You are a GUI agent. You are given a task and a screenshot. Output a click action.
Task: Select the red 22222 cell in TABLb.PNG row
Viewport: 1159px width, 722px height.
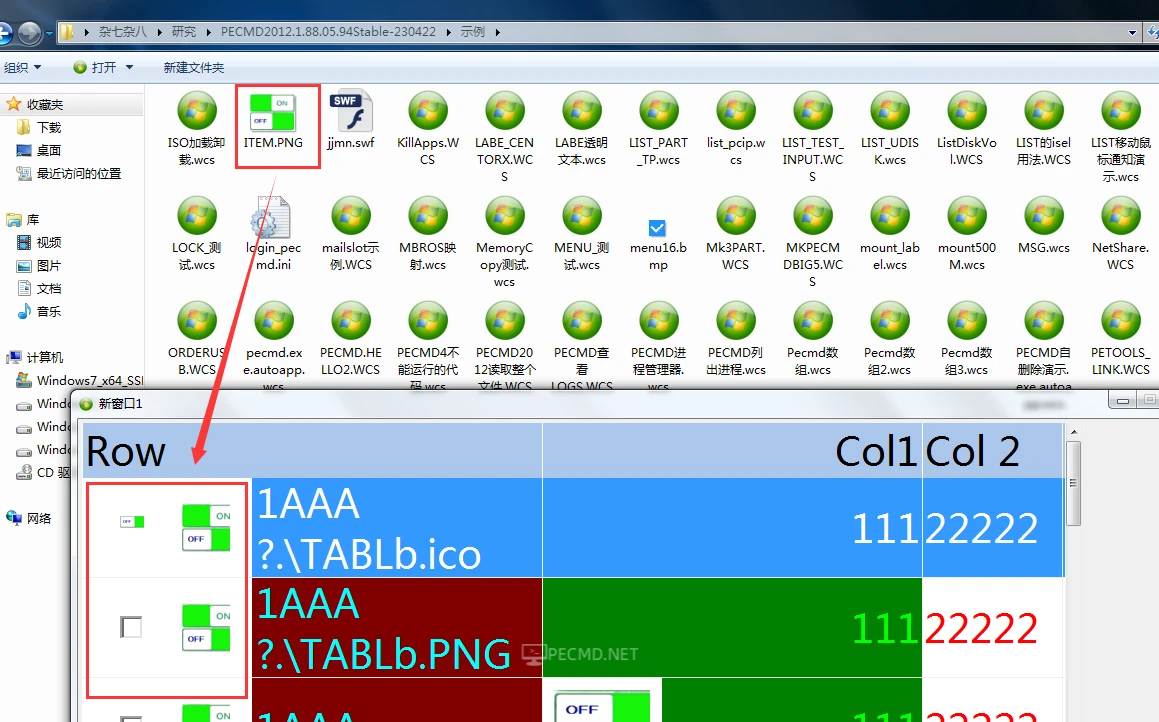993,627
